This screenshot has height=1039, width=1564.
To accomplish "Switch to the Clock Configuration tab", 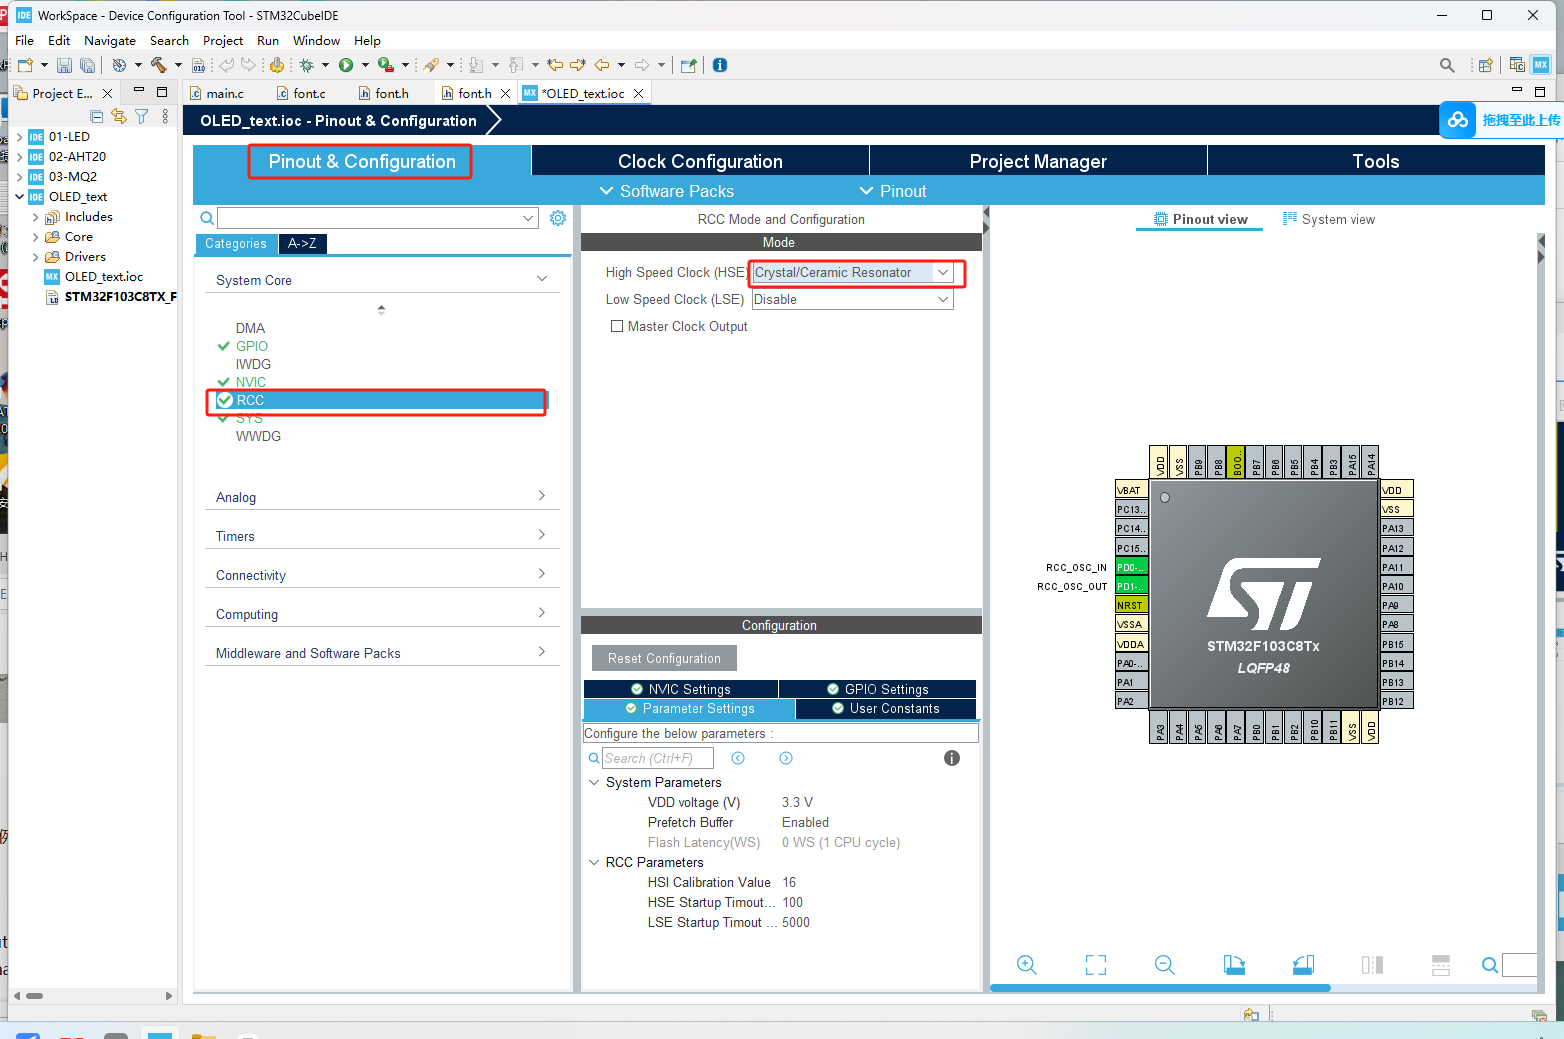I will 699,160.
